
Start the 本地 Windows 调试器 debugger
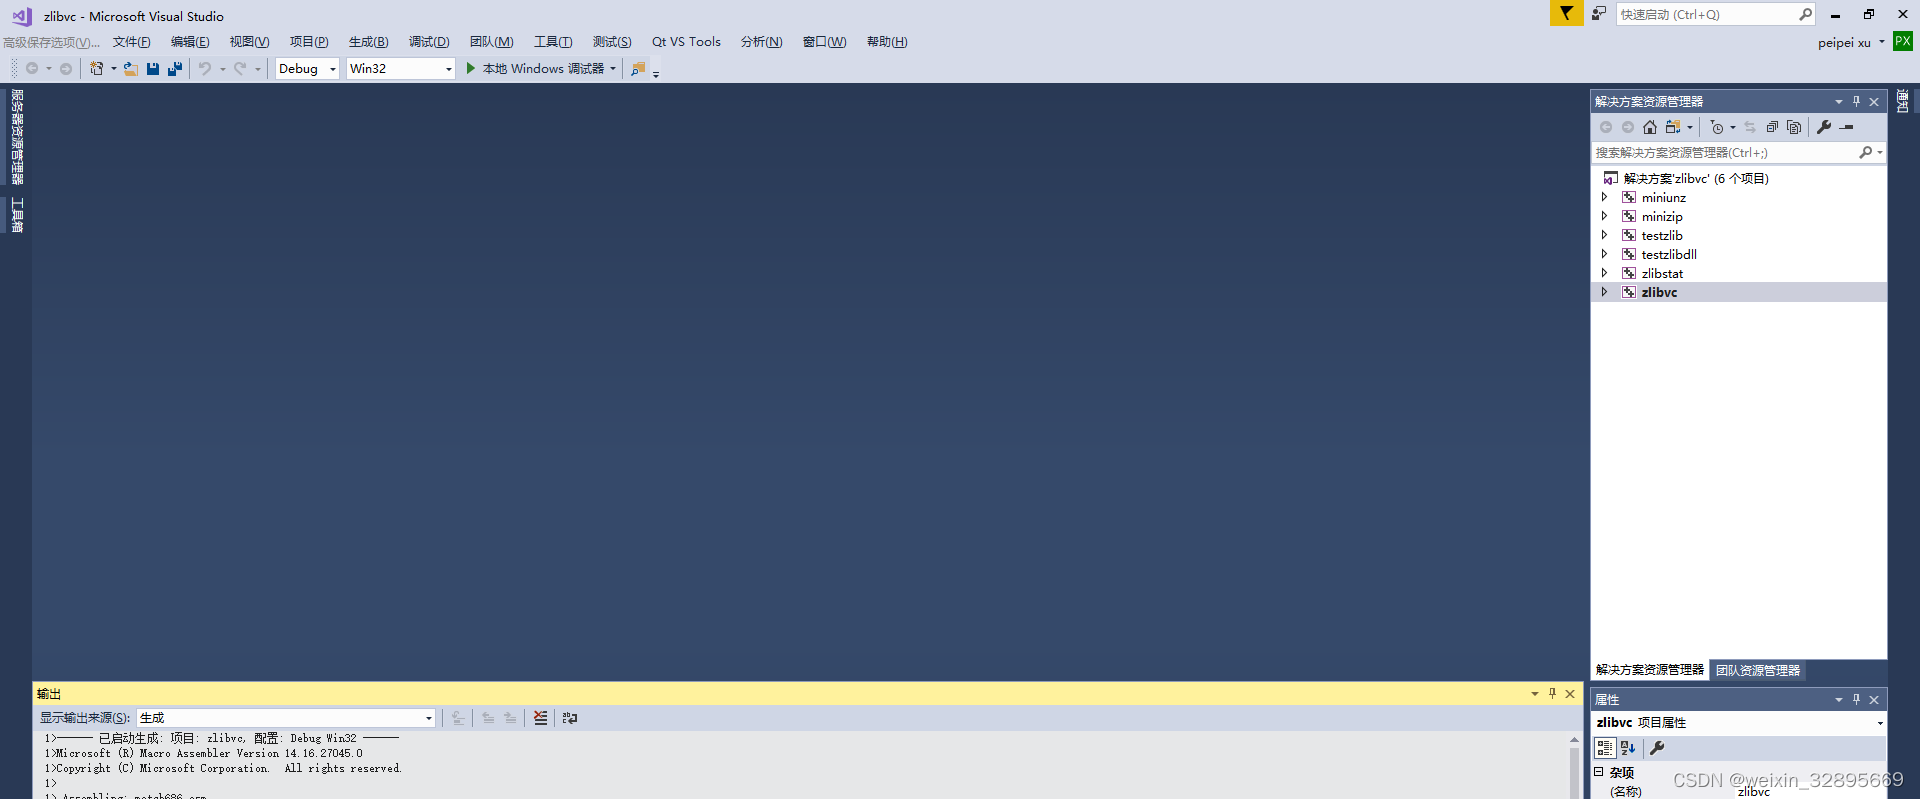pos(534,69)
